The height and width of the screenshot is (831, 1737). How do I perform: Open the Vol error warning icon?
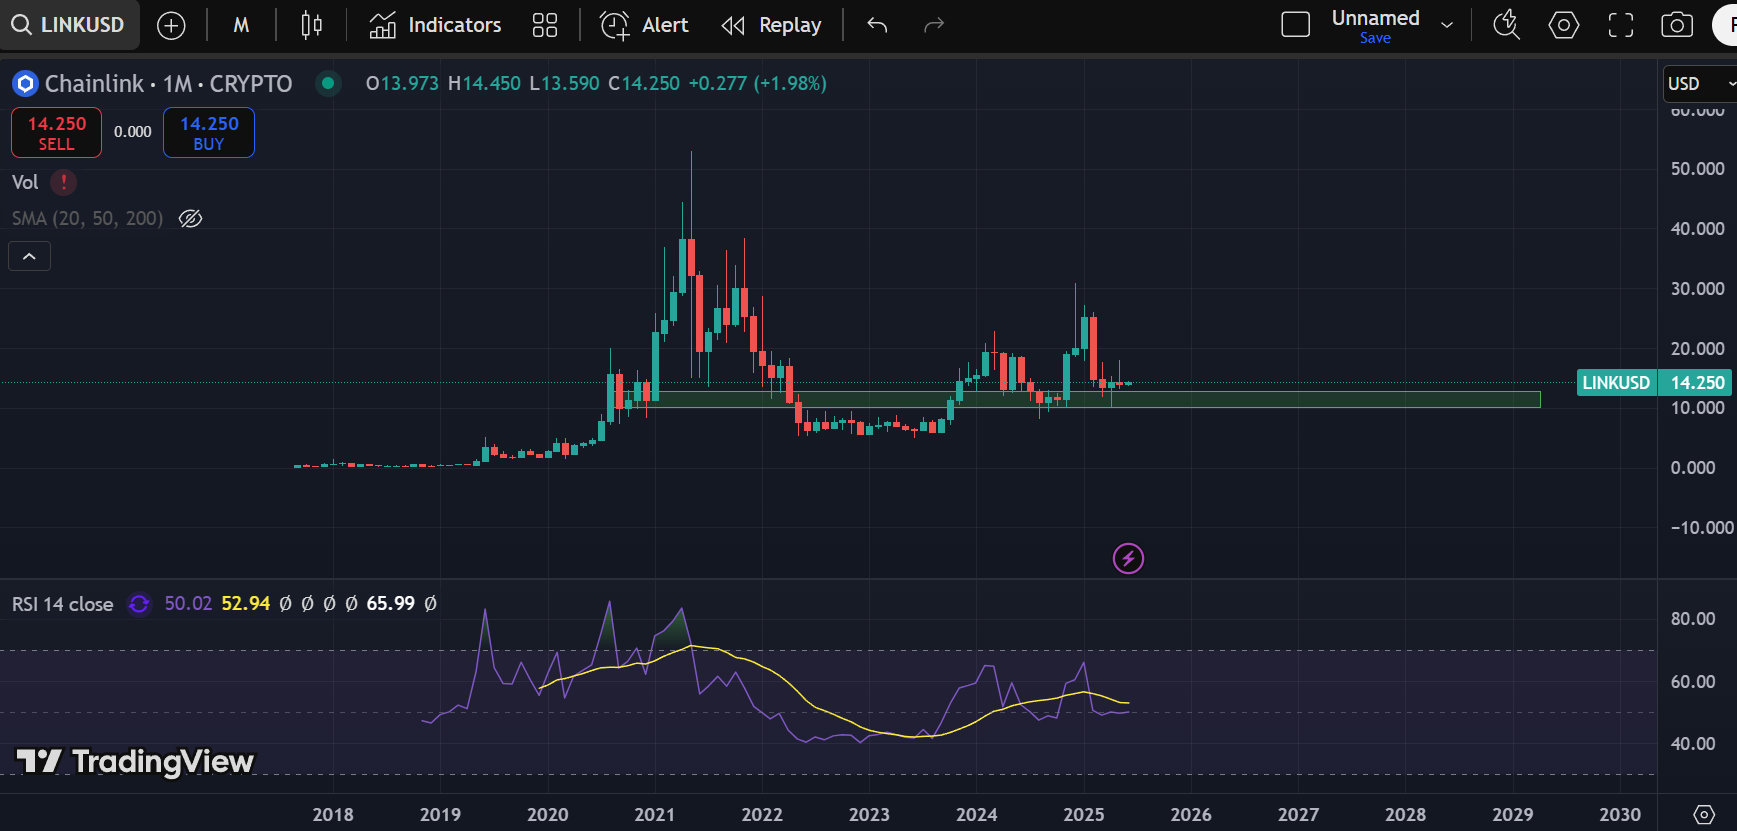tap(64, 182)
